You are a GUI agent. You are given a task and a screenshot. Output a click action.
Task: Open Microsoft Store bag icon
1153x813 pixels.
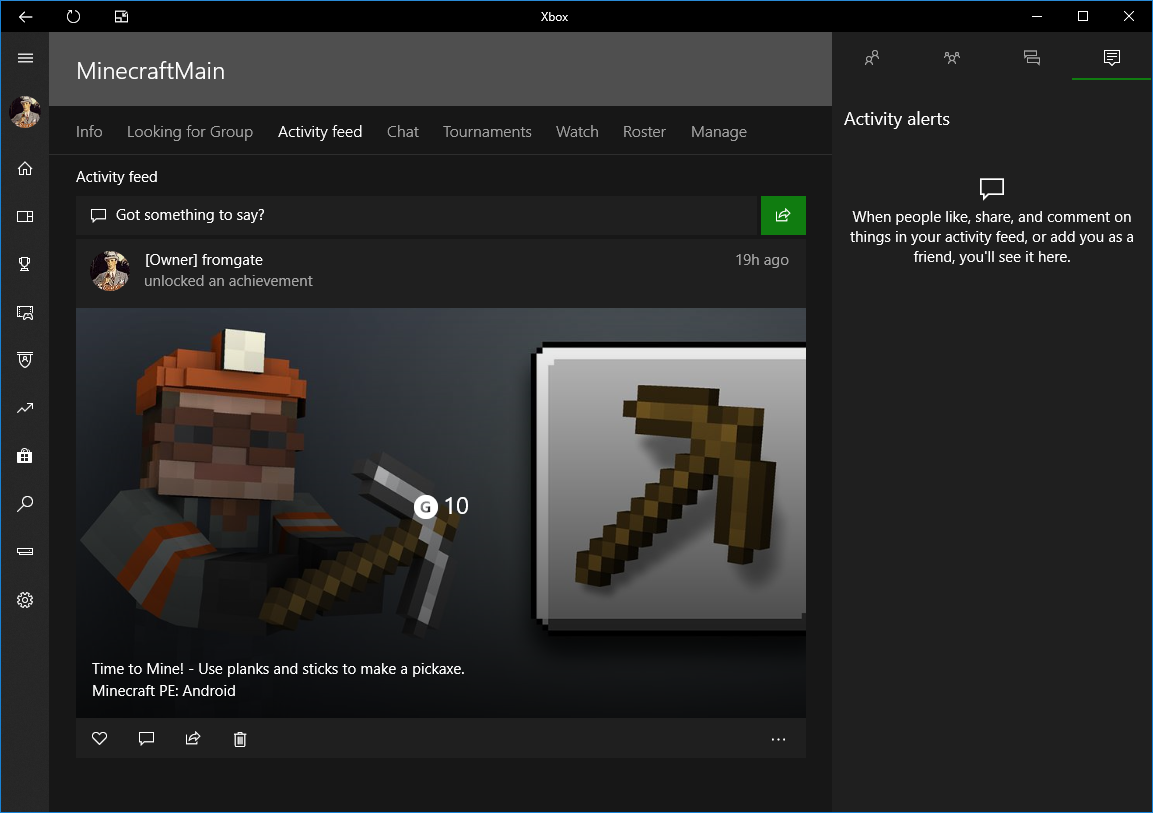coord(25,456)
